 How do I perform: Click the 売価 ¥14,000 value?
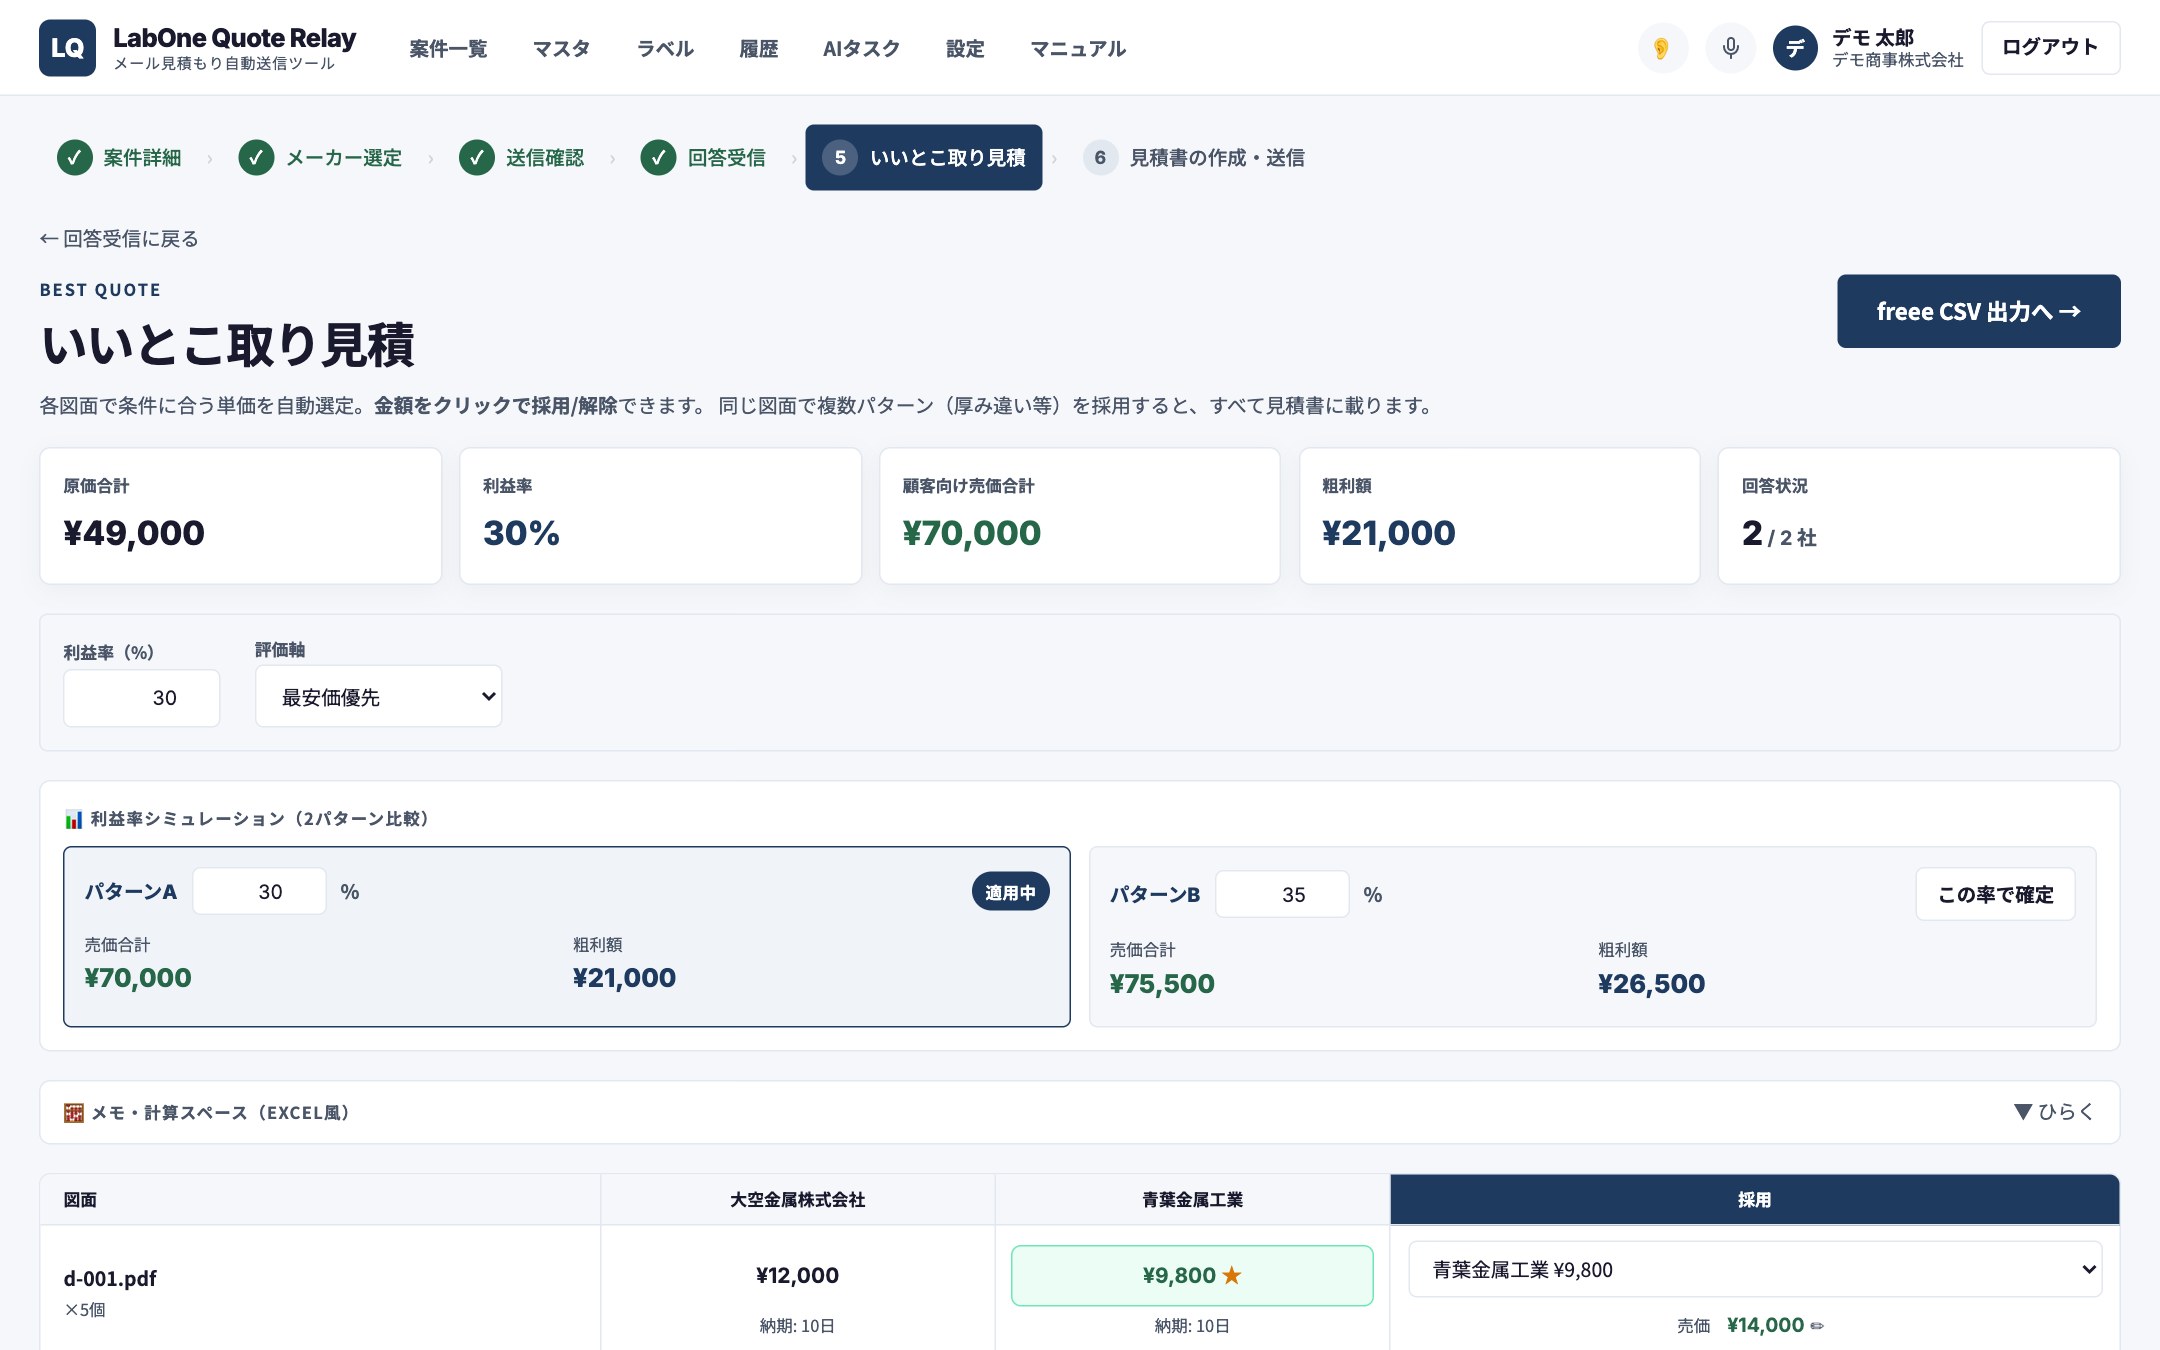pyautogui.click(x=1765, y=1325)
